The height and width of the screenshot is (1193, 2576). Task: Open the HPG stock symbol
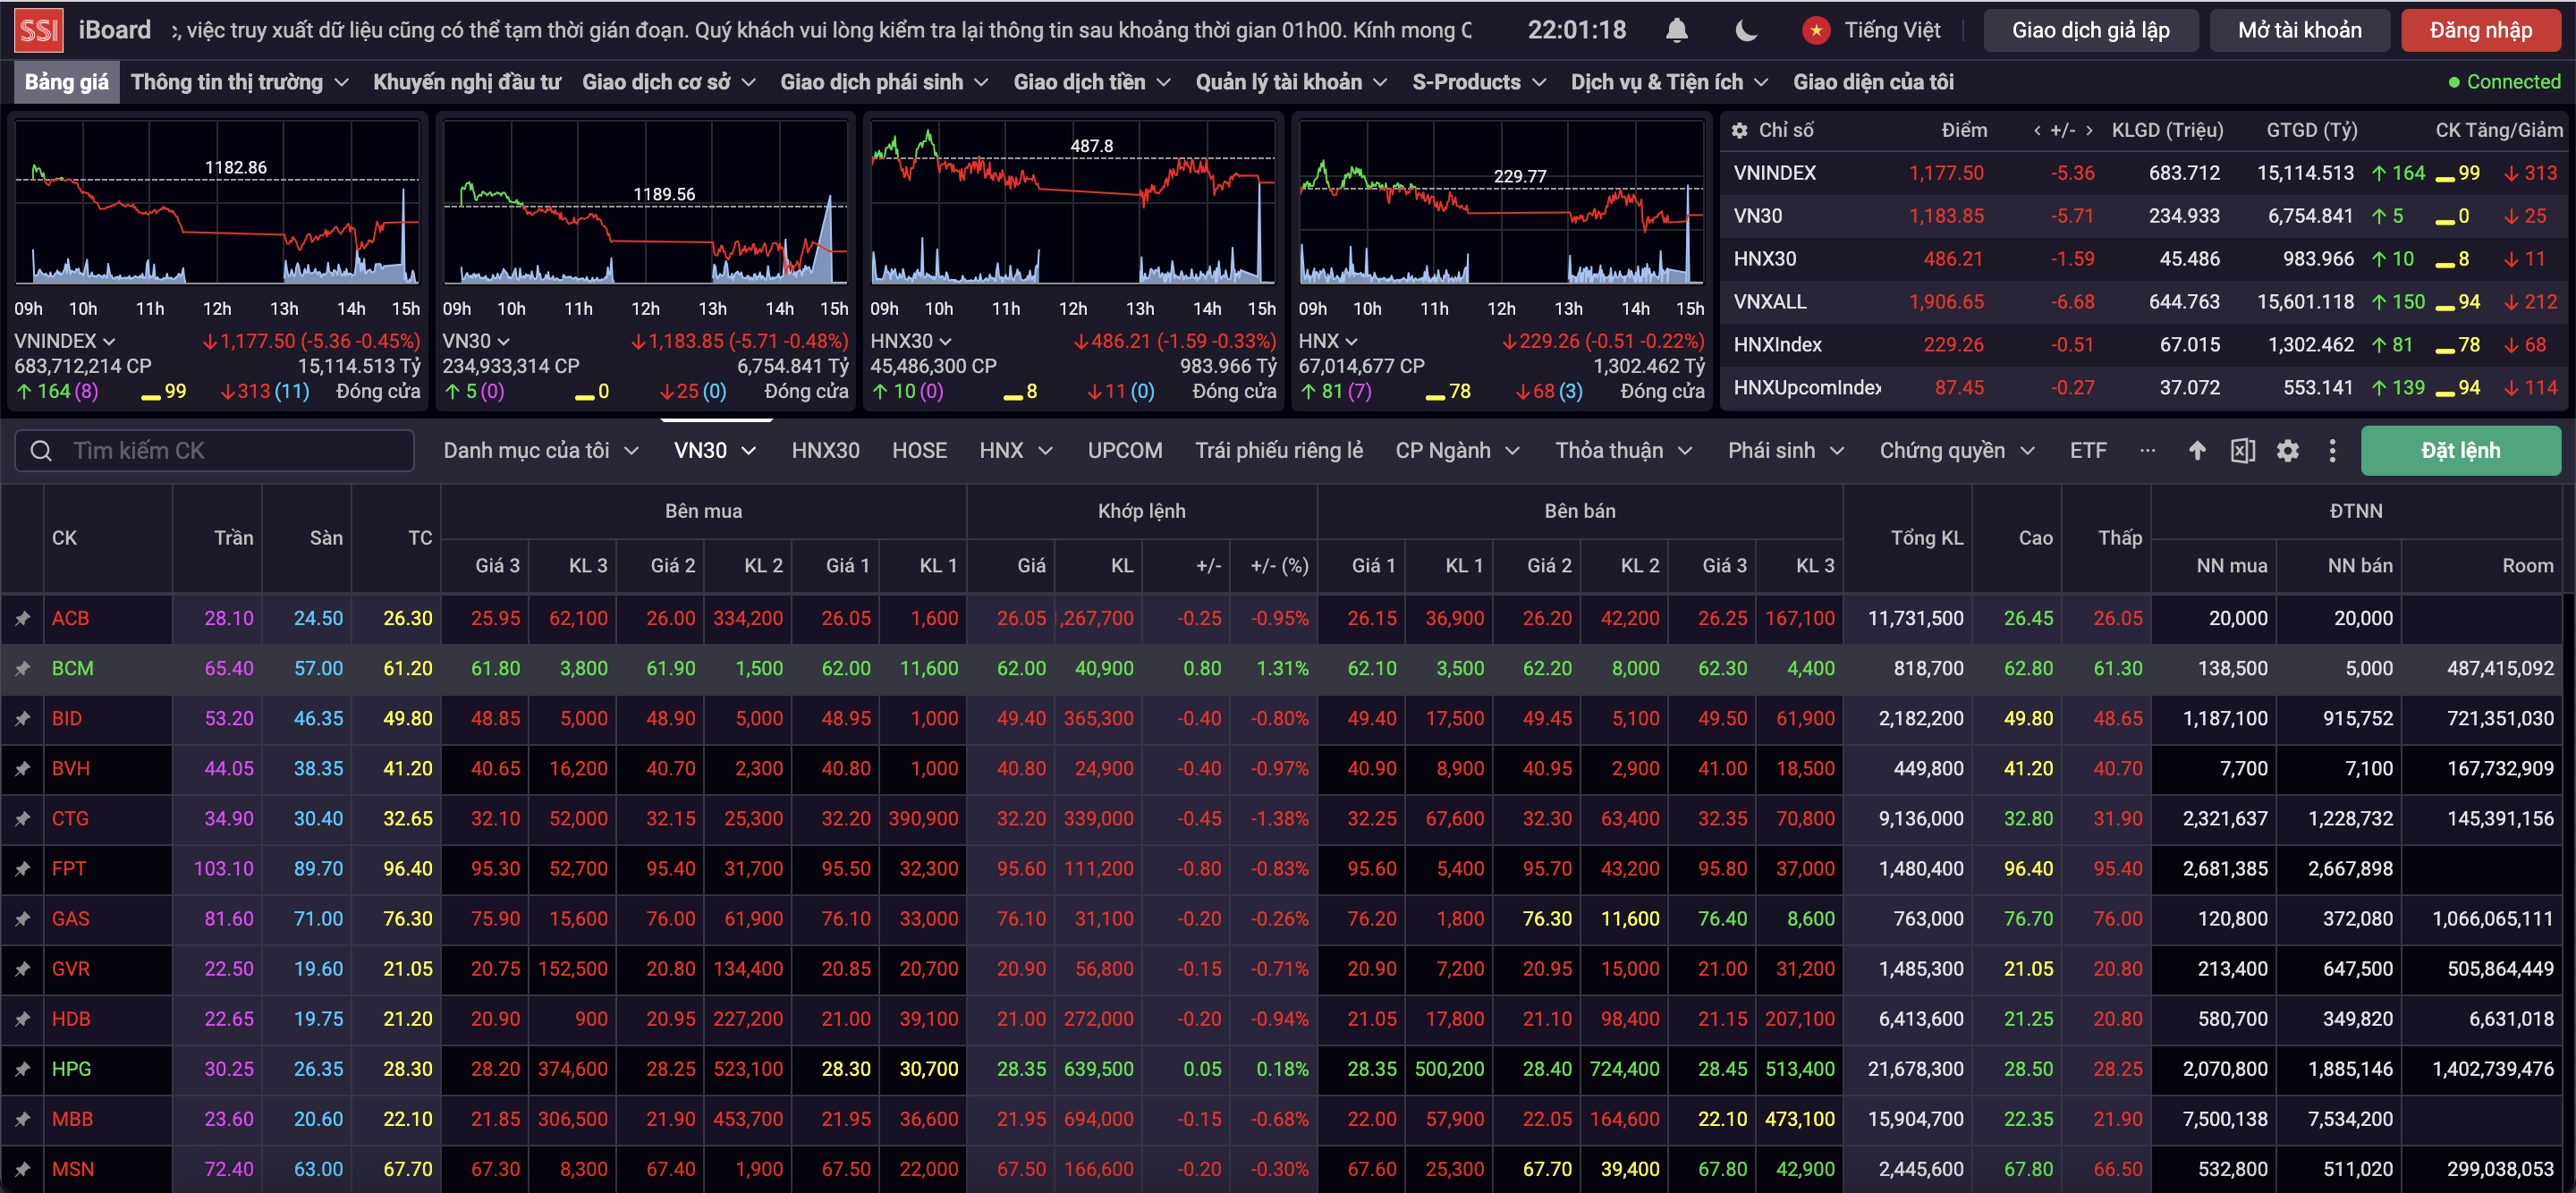(x=71, y=1069)
